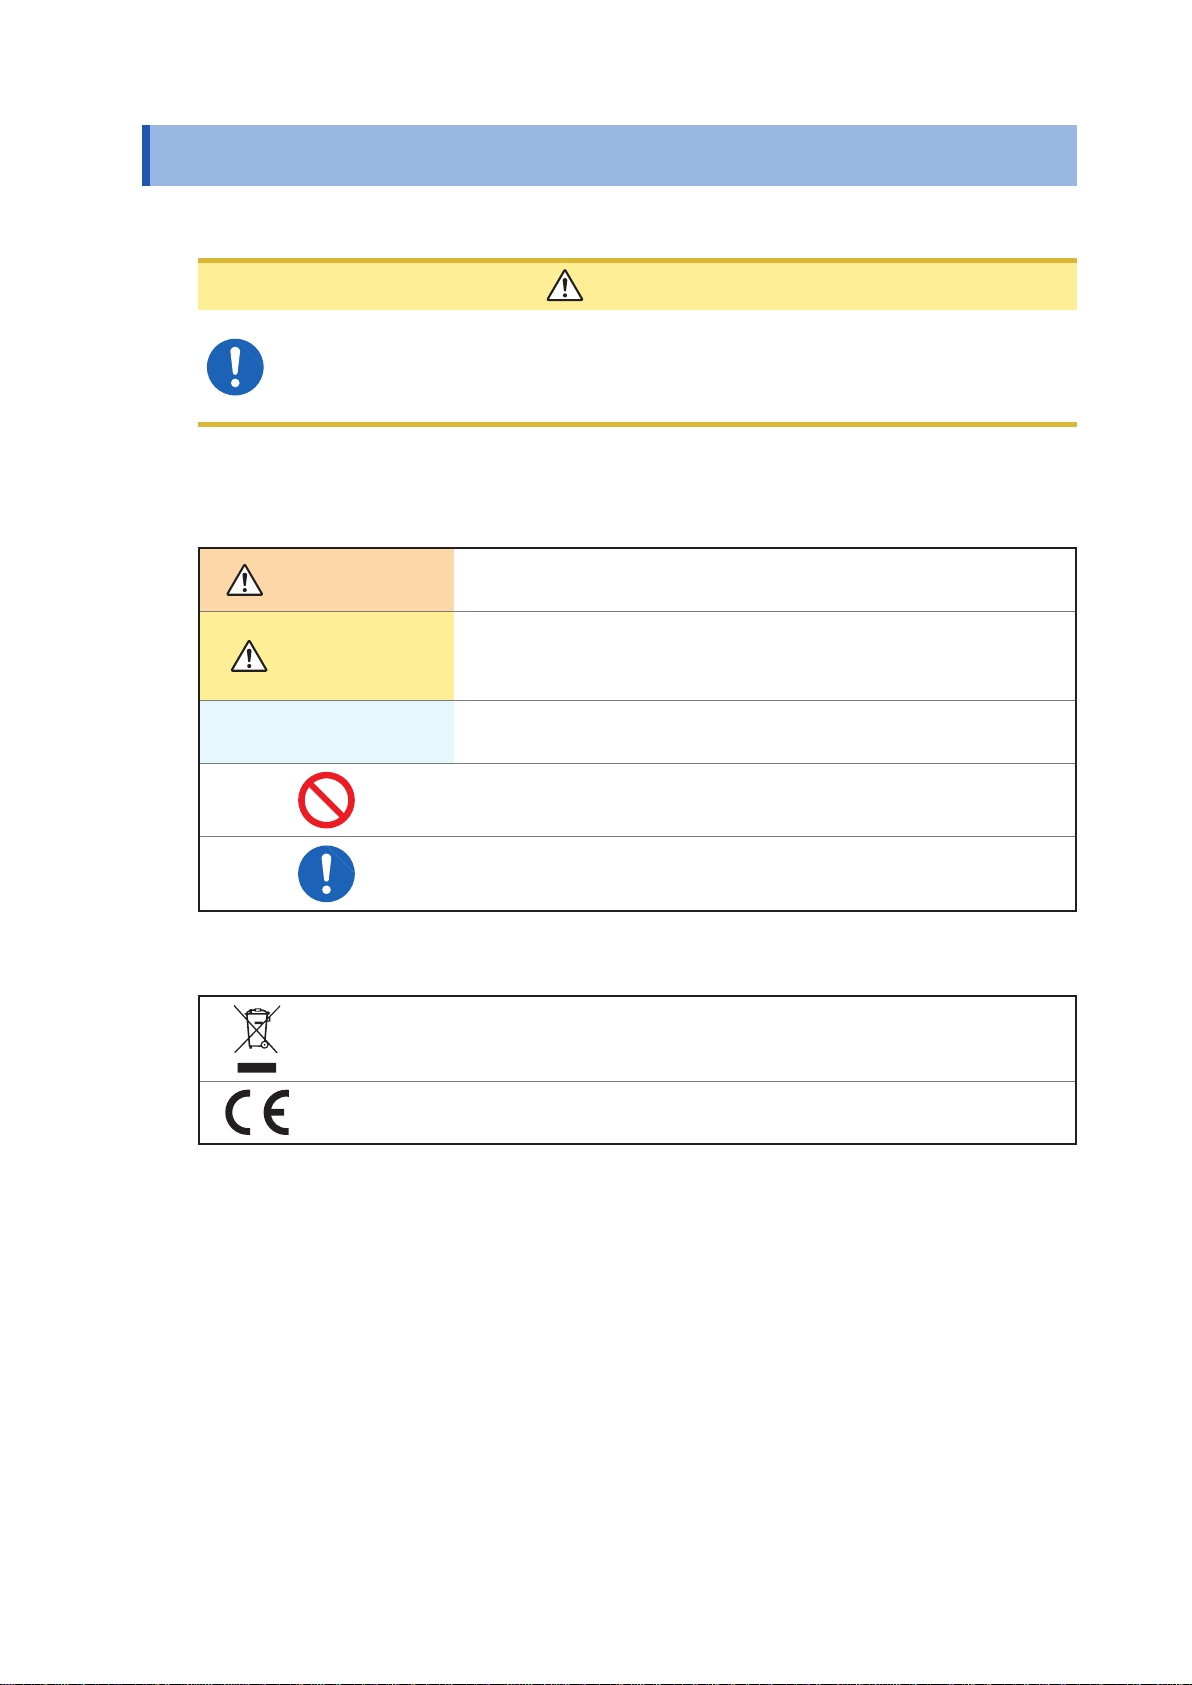Select the pale blue empty table cell

326,732
